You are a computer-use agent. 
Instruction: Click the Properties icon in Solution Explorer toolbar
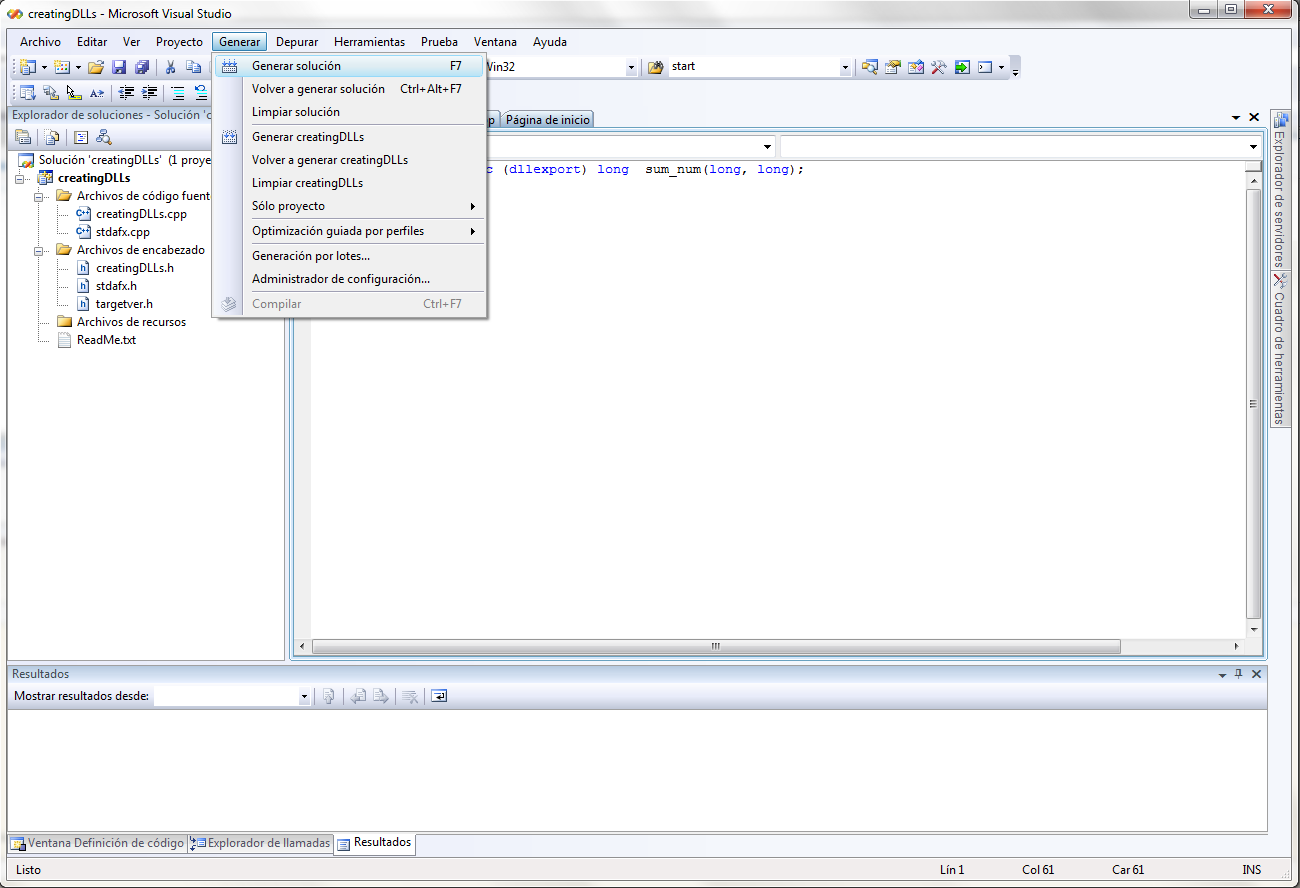(23, 137)
